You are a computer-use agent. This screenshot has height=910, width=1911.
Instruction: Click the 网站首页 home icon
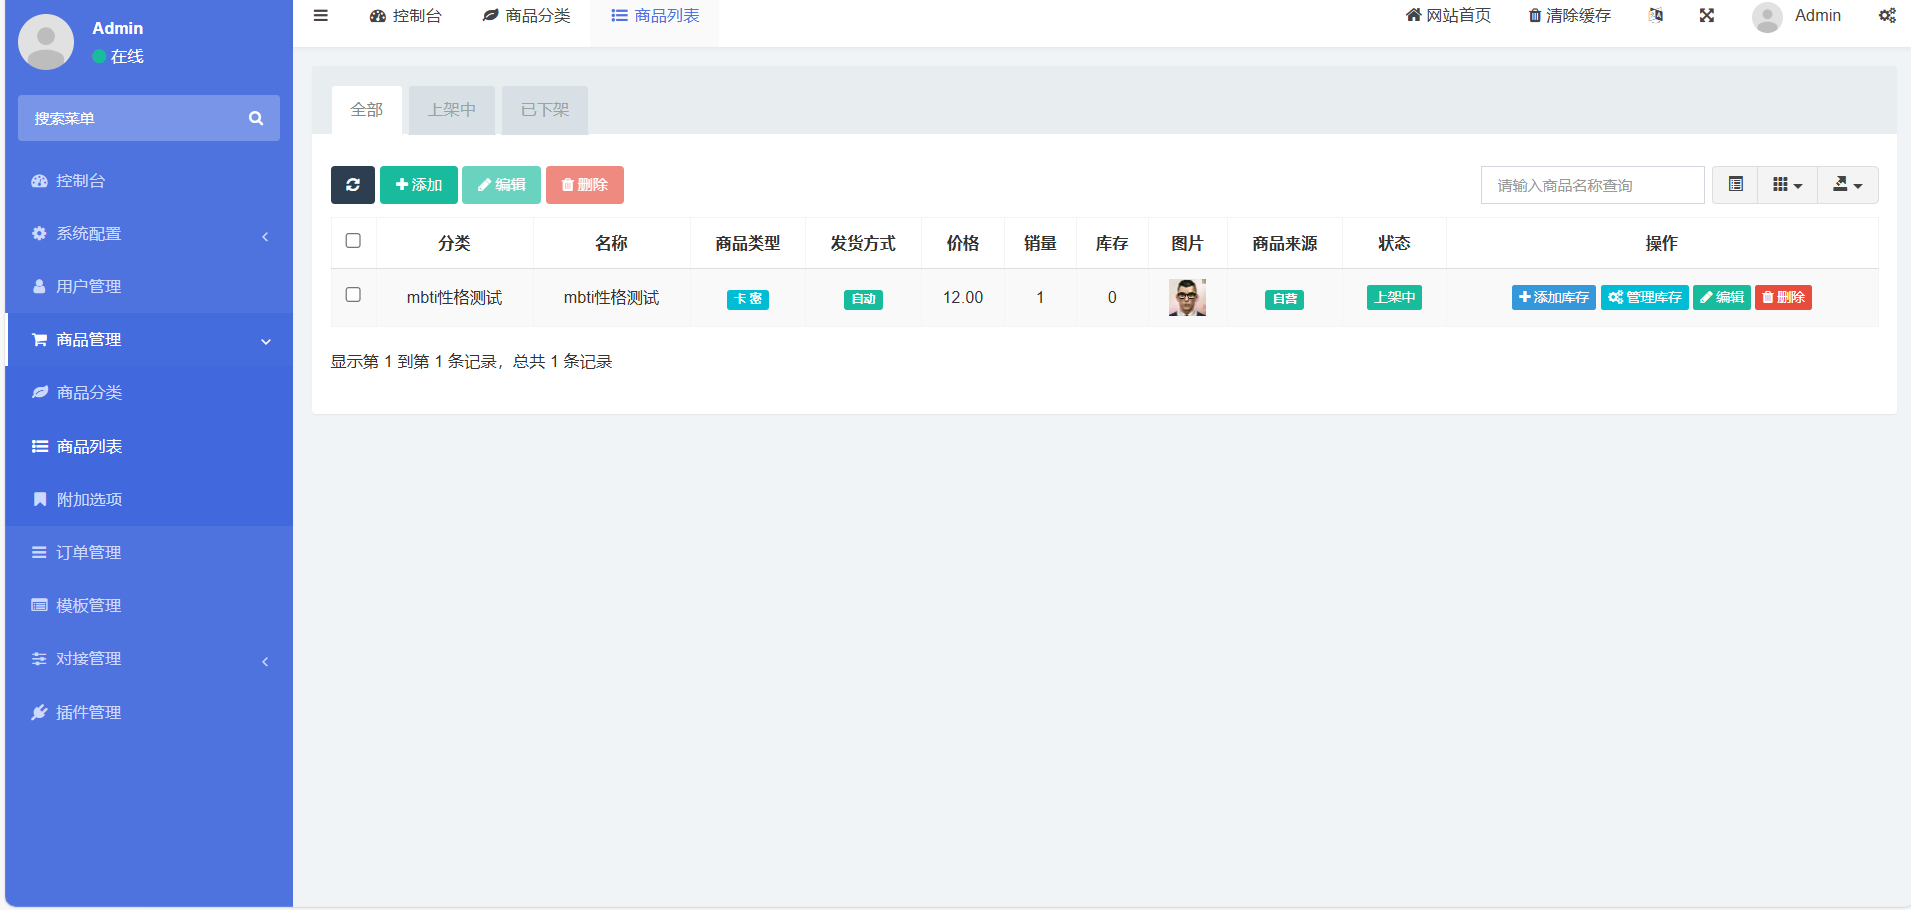pyautogui.click(x=1413, y=15)
